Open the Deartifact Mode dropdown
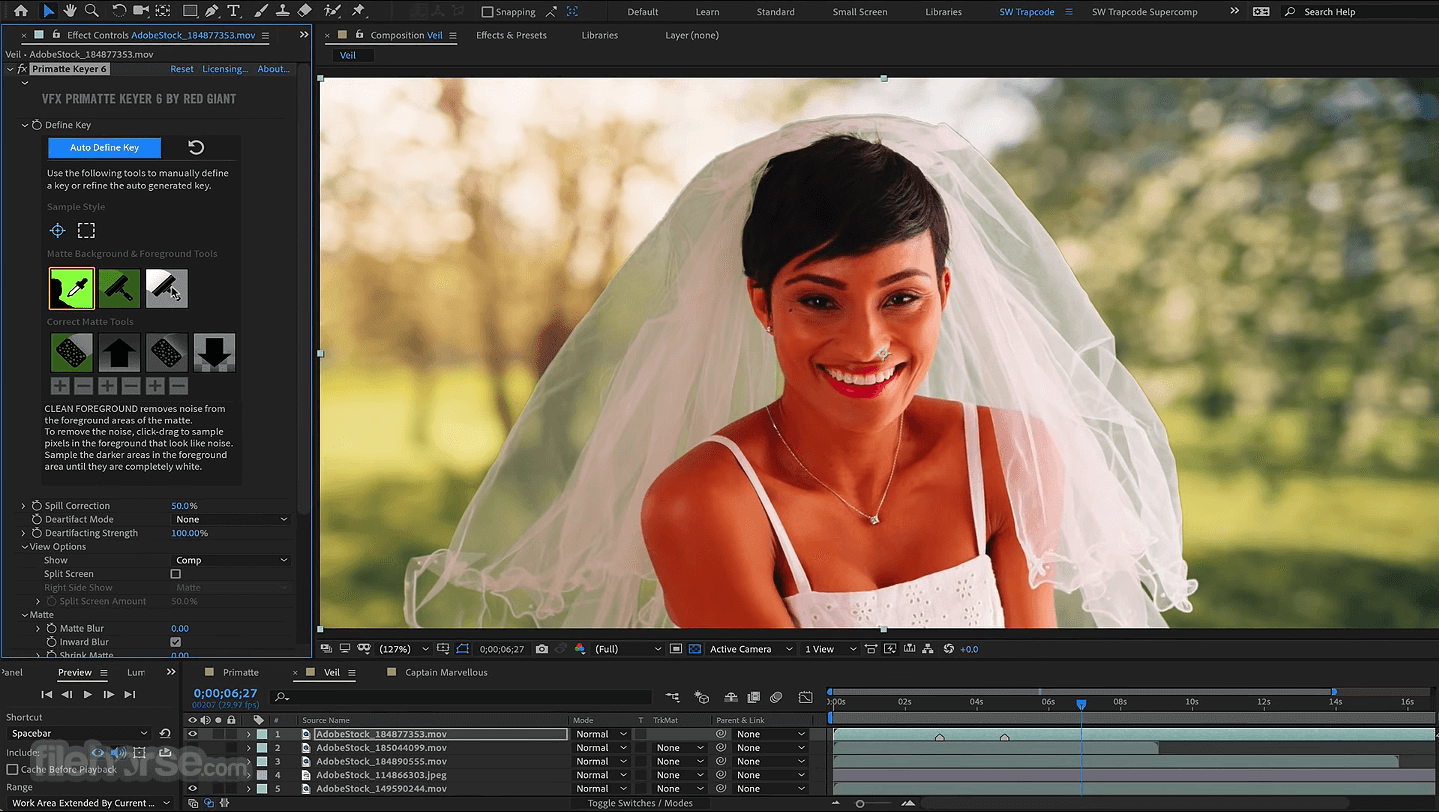This screenshot has width=1439, height=812. [231, 519]
